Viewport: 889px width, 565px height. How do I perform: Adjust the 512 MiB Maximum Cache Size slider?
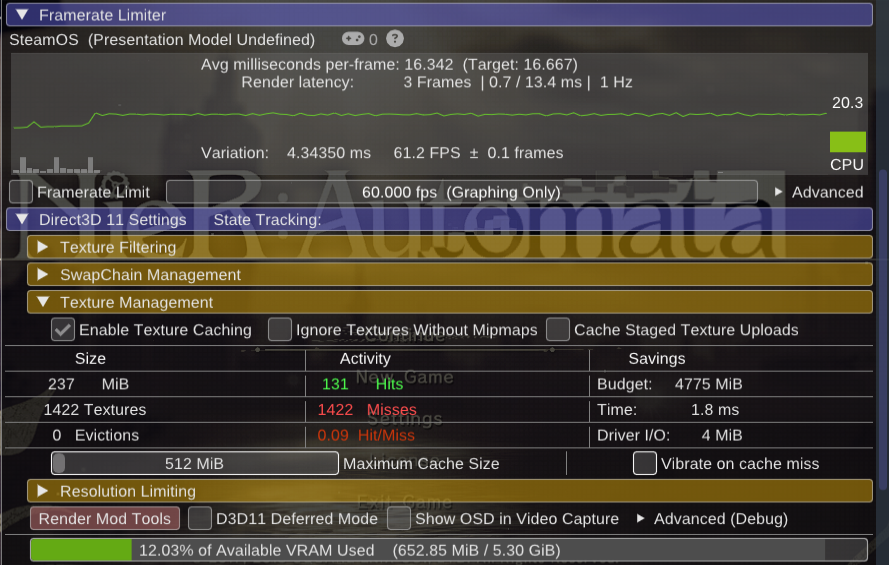(194, 463)
